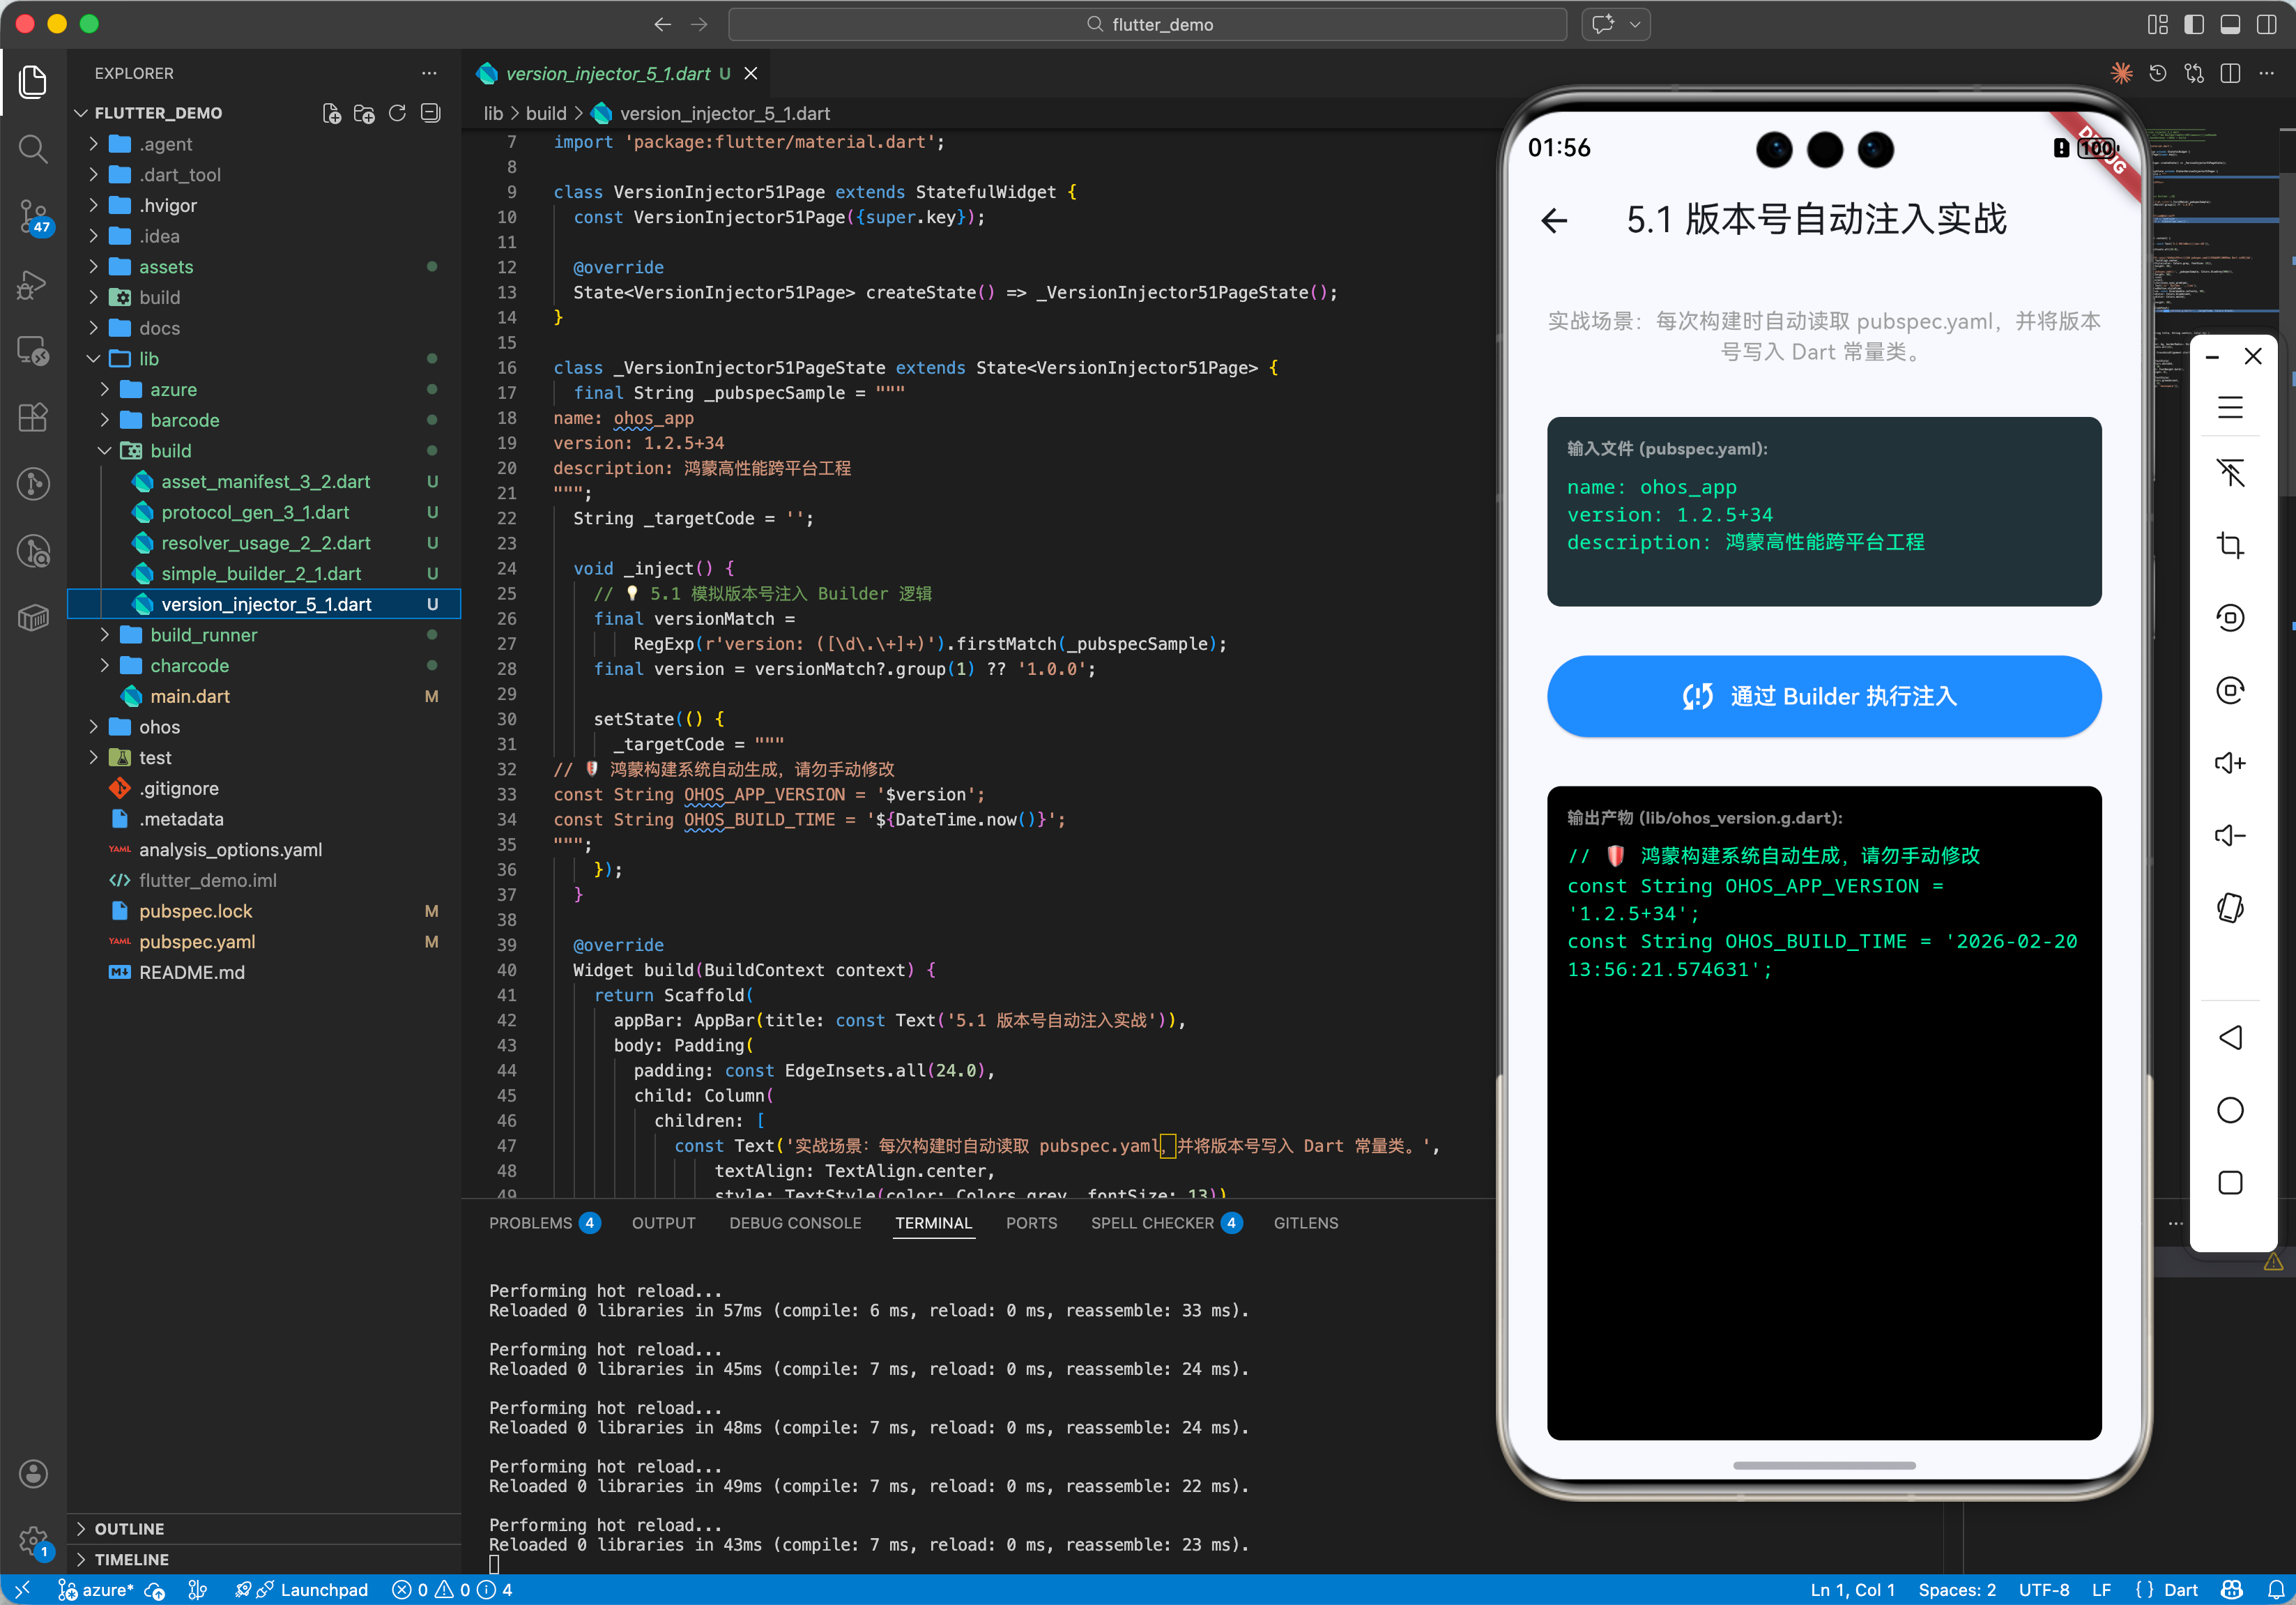Open Source Control view with 47 badge

33,216
